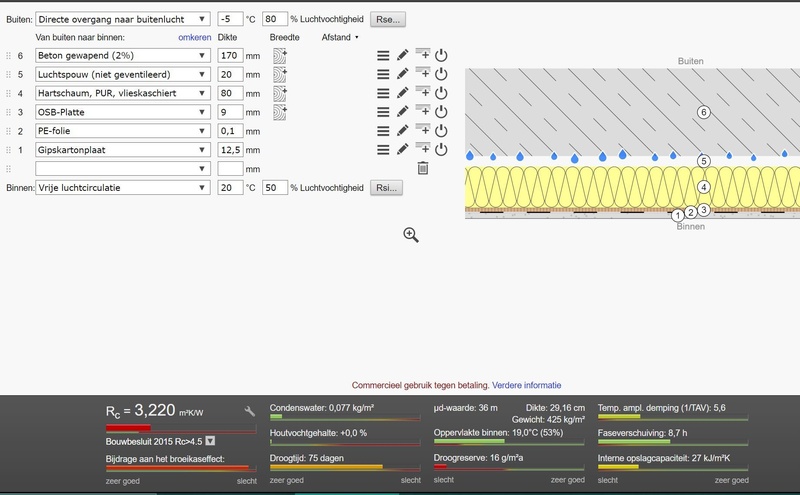The image size is (800, 495).
Task: Focus inside humidity field 50
Action: [x=275, y=188]
